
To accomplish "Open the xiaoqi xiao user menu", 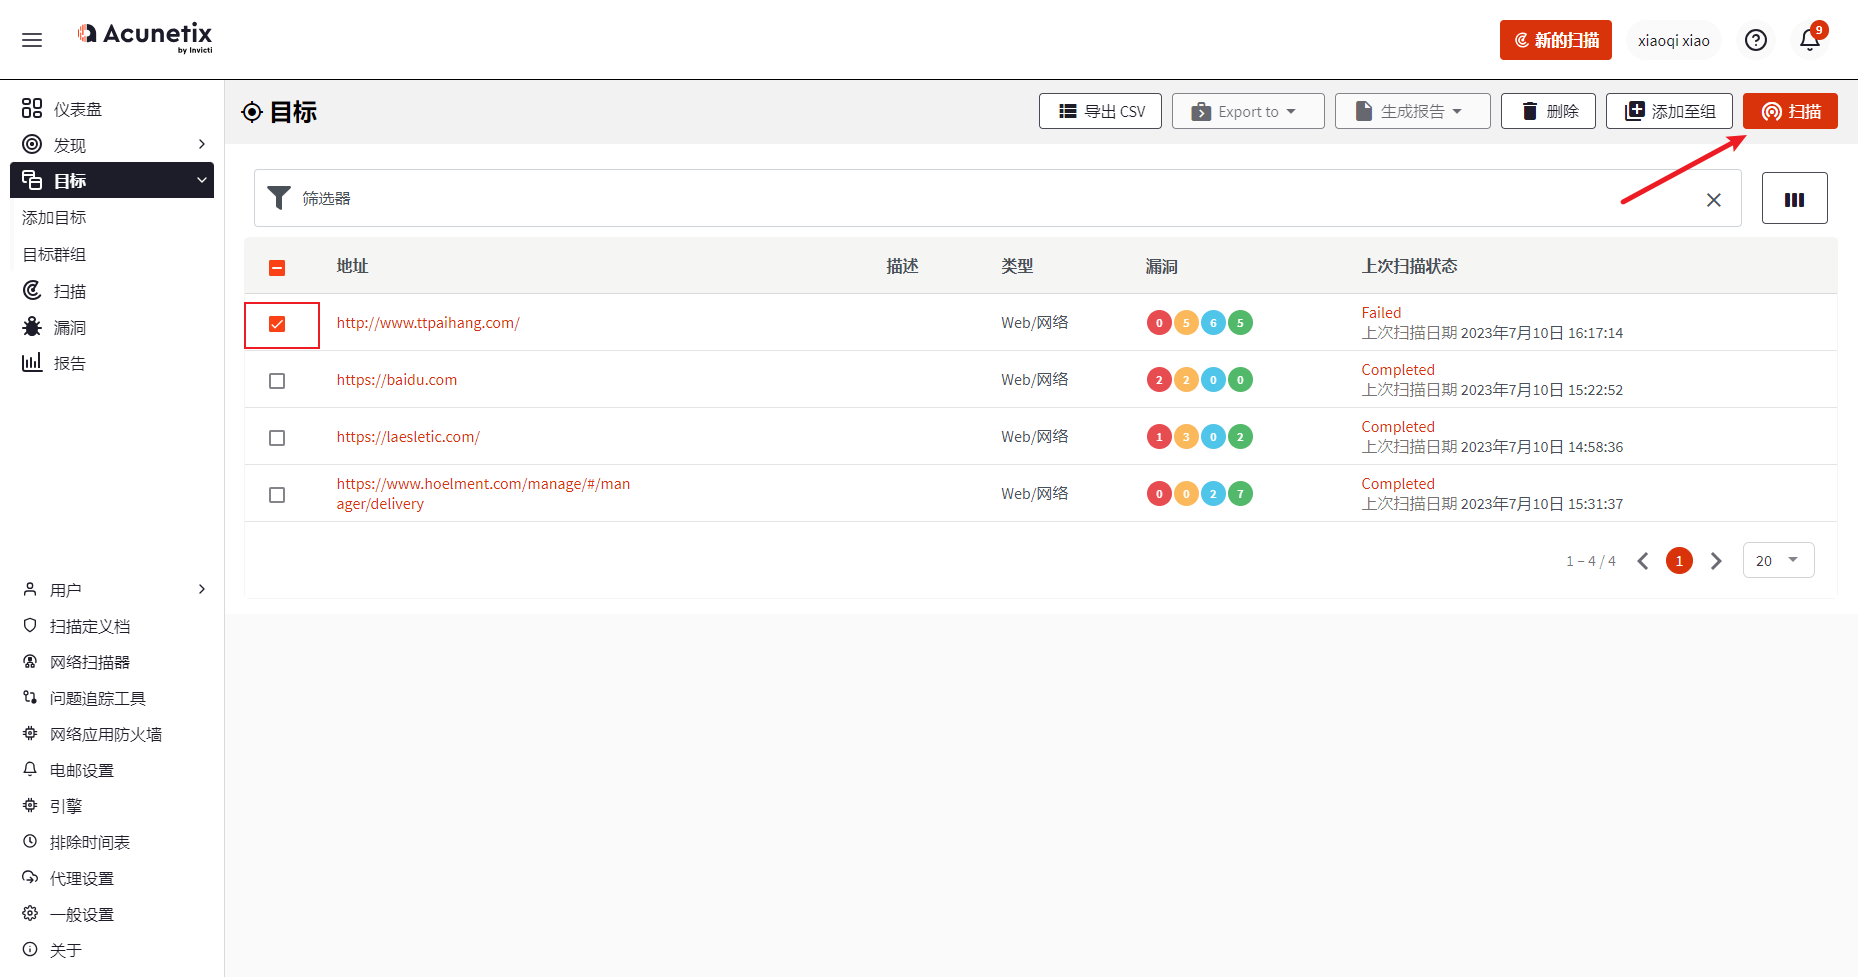I will (1673, 40).
